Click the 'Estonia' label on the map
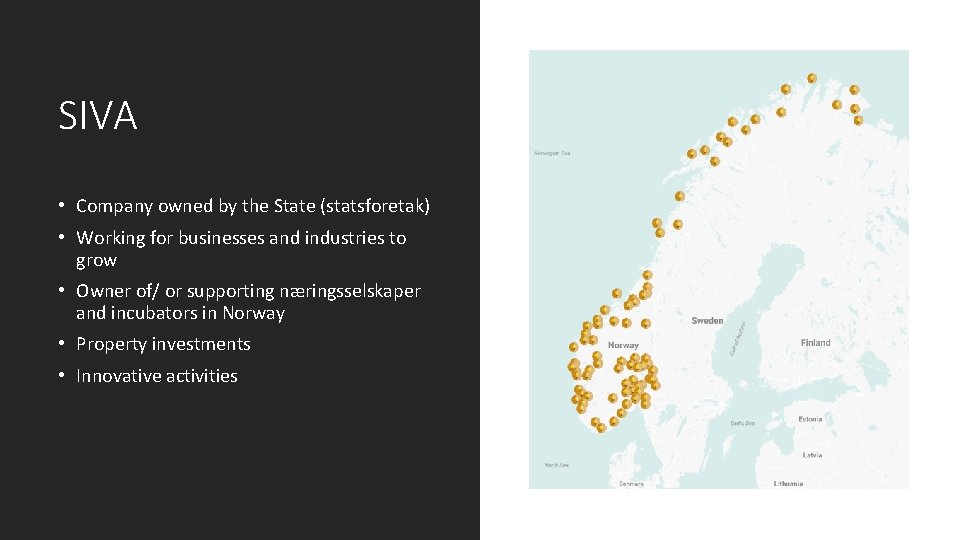Image resolution: width=960 pixels, height=540 pixels. tap(810, 419)
